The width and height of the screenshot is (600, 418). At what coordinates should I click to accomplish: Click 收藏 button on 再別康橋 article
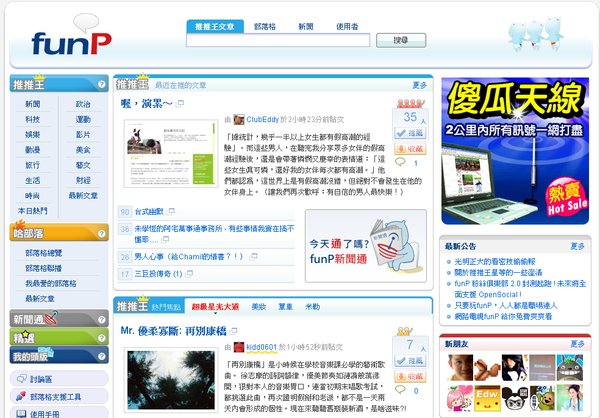pyautogui.click(x=410, y=377)
